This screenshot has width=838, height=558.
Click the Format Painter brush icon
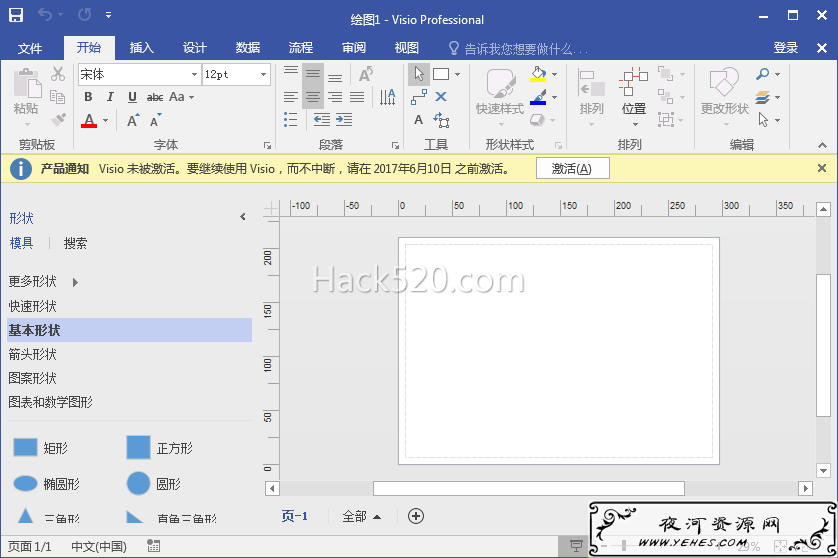click(58, 120)
